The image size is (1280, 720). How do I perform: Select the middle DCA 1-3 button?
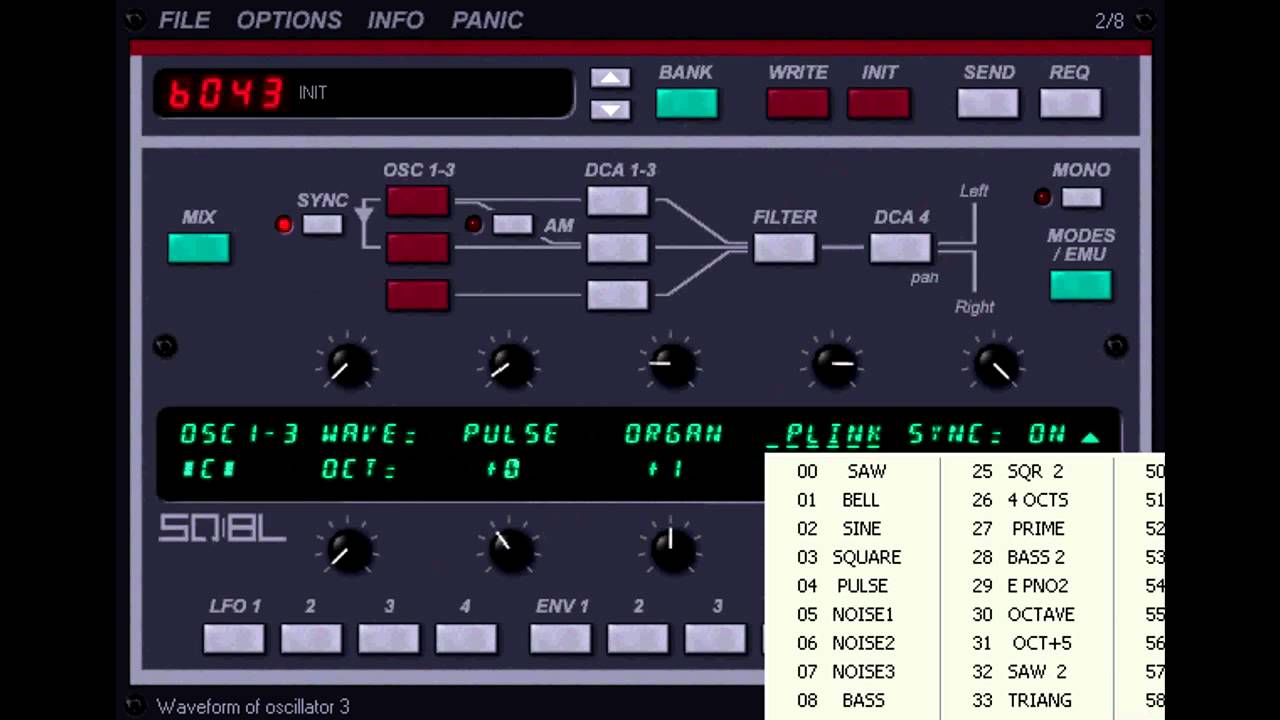(618, 248)
